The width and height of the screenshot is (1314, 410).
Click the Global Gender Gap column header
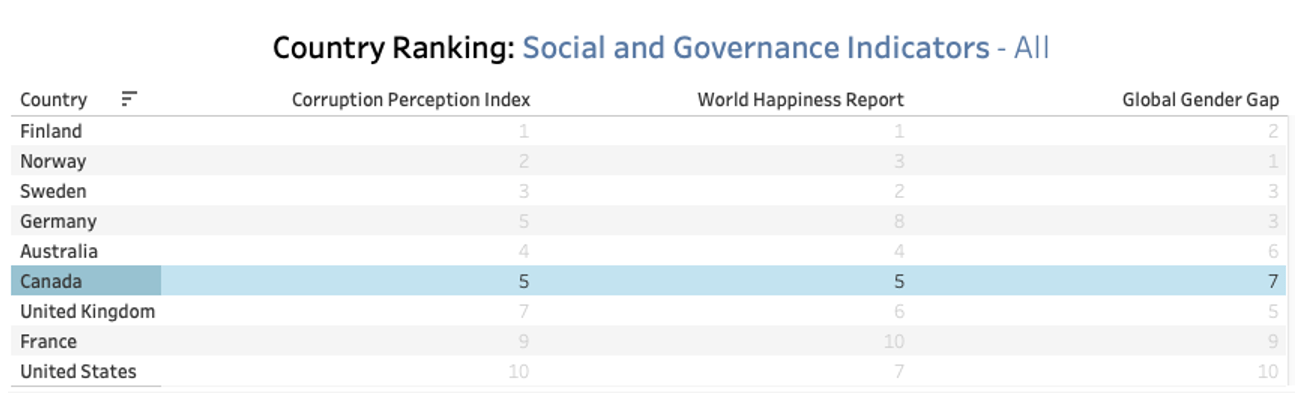pos(1201,100)
